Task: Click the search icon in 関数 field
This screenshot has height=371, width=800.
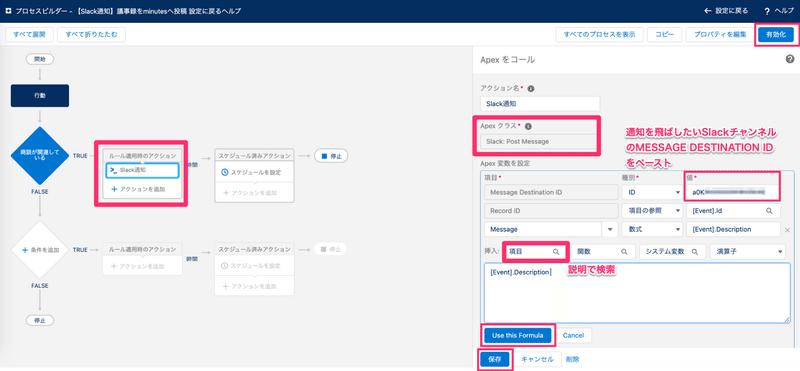Action: click(623, 252)
